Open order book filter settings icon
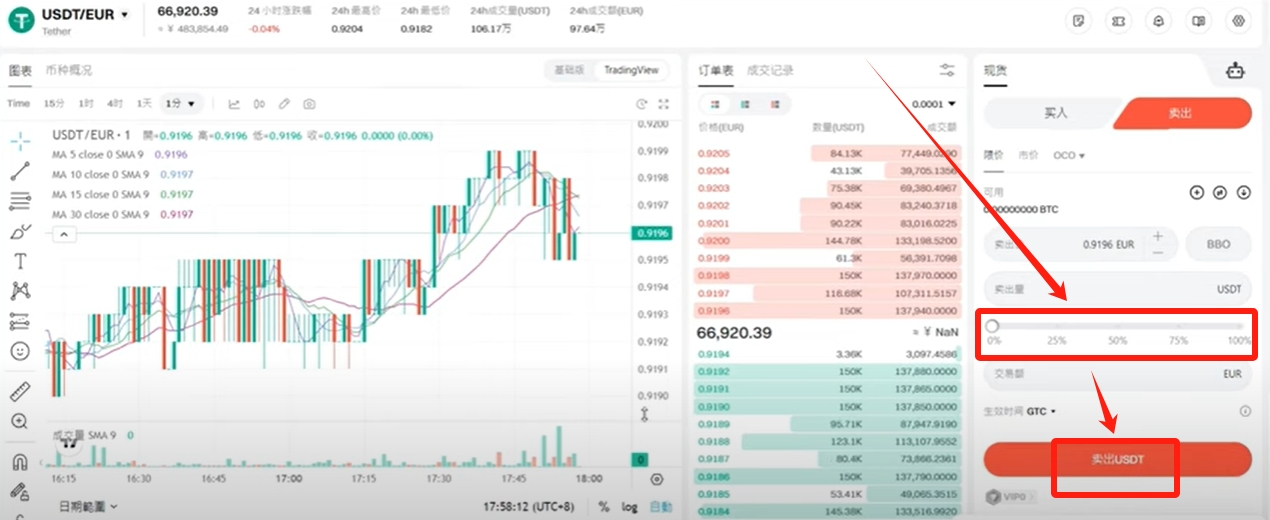Screen dimensions: 1270x520 (x=947, y=70)
